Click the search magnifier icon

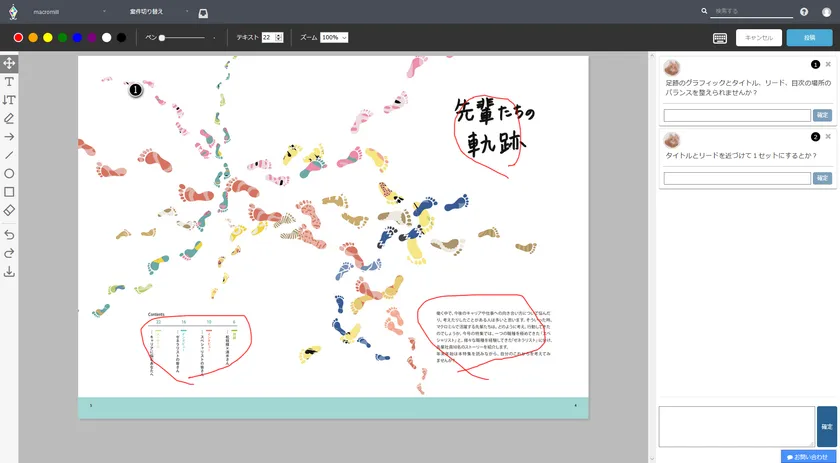704,11
